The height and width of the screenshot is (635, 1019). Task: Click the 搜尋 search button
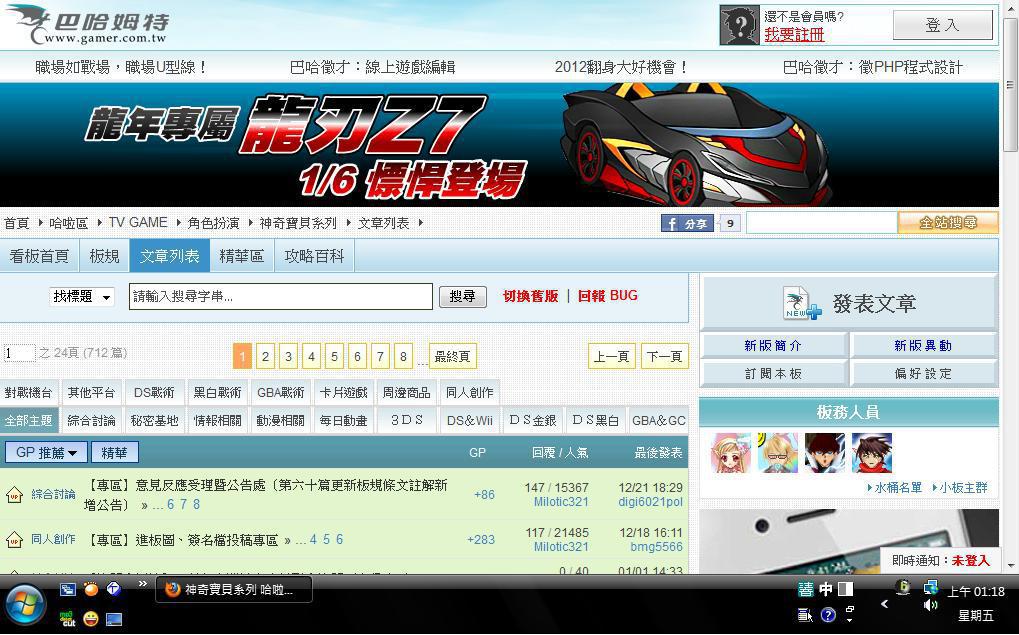[462, 297]
